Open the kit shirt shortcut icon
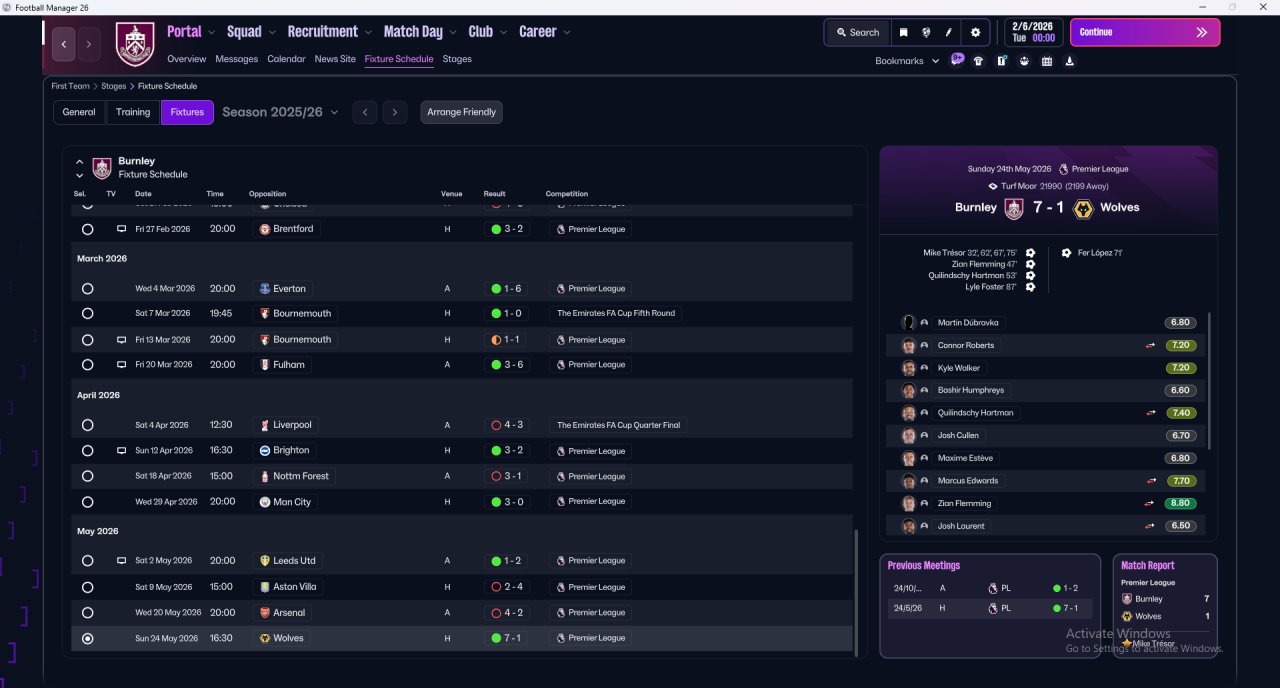Viewport: 1280px width, 688px height. coord(978,61)
